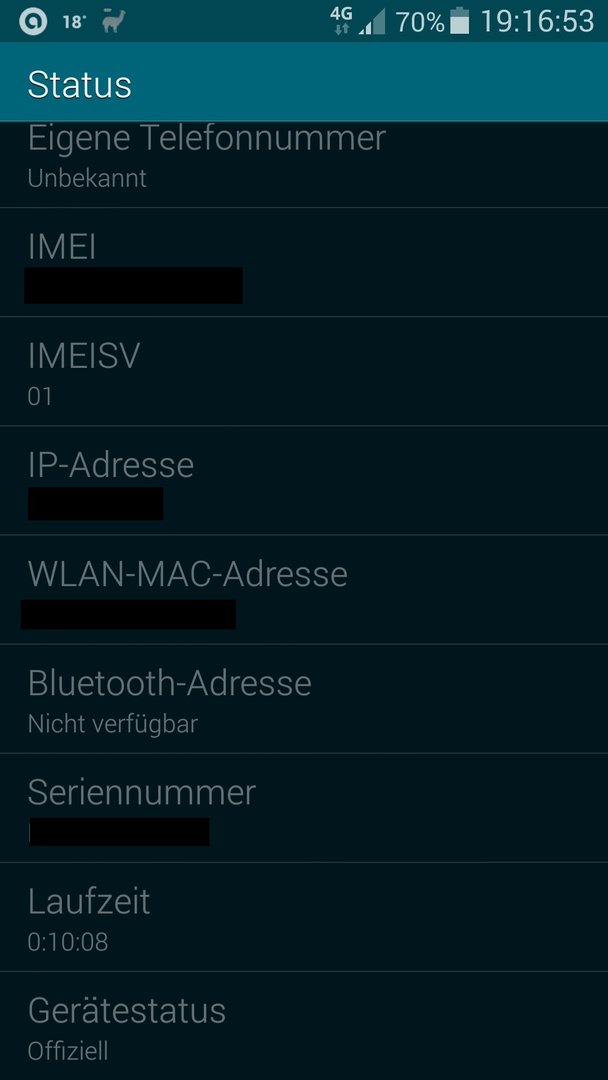Tap the 19:16:53 clock
608x1080 pixels.
pyautogui.click(x=536, y=22)
